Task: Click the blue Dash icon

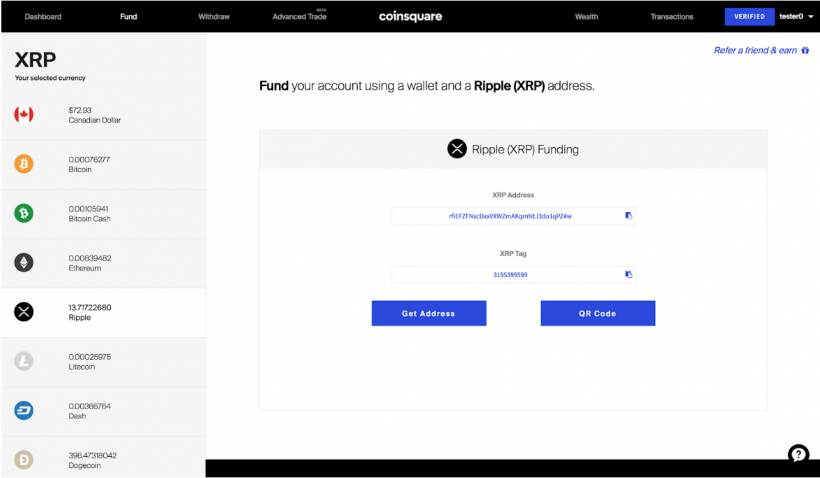Action: (x=24, y=410)
